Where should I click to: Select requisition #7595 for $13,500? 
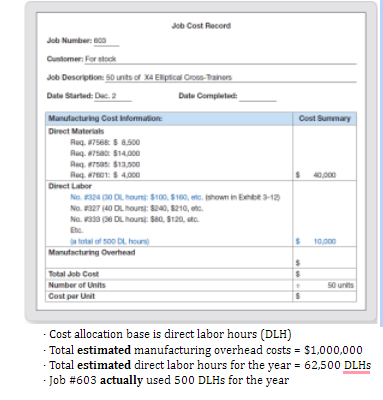pos(105,164)
